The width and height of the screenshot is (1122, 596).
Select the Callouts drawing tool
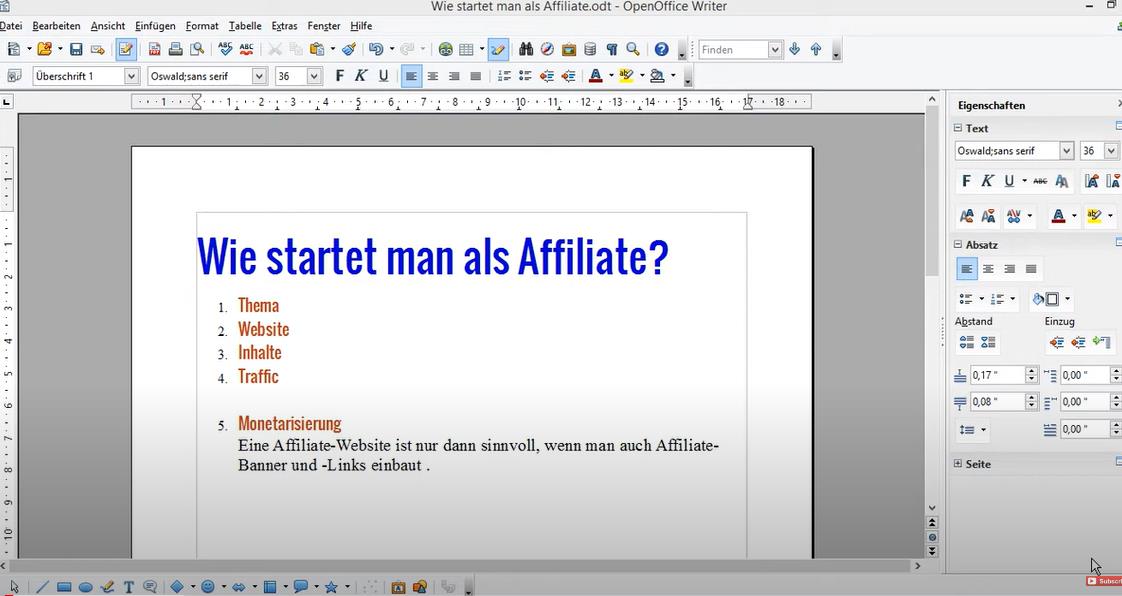tap(150, 587)
